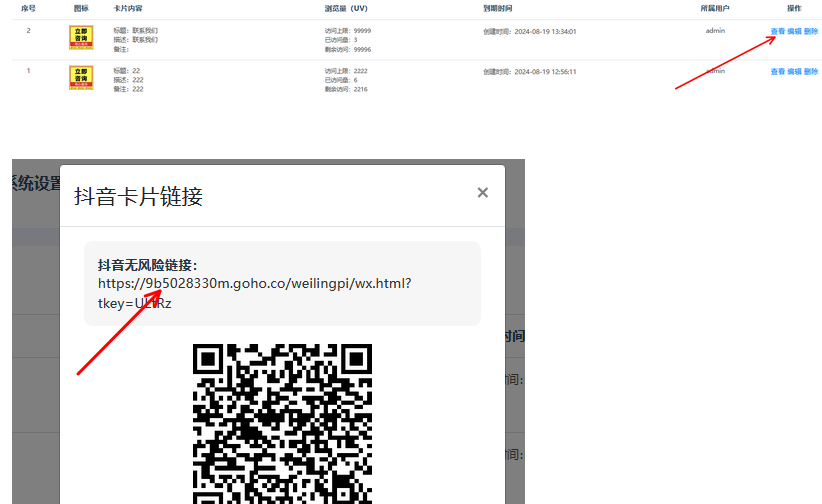Click 已访问量: 3 text in row 2
The image size is (822, 504).
(x=341, y=39)
